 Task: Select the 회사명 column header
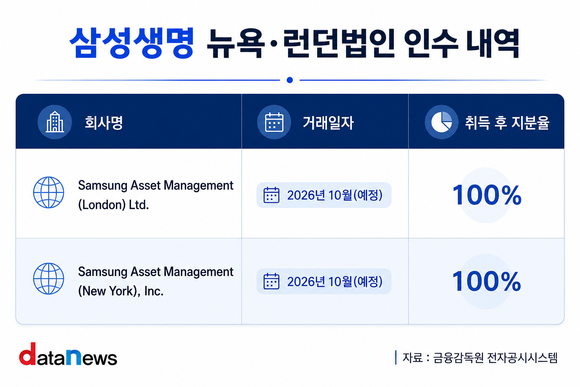point(104,122)
